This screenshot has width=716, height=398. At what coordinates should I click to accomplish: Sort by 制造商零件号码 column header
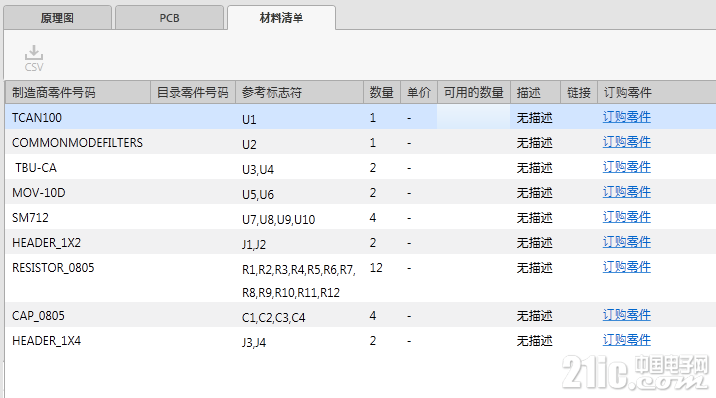pos(78,93)
